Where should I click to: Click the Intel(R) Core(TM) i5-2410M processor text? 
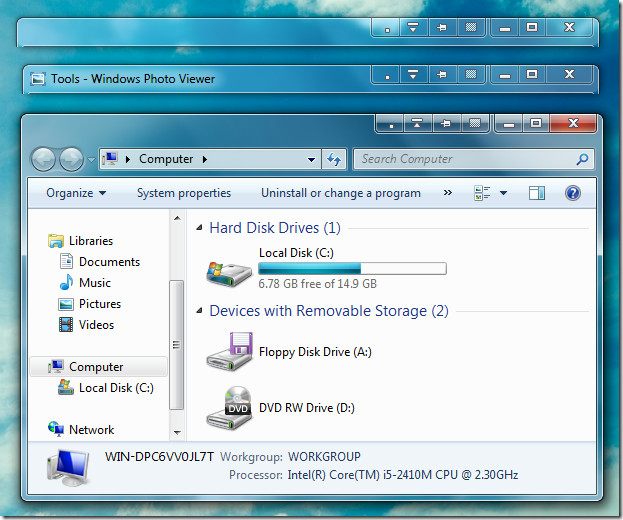pyautogui.click(x=403, y=475)
